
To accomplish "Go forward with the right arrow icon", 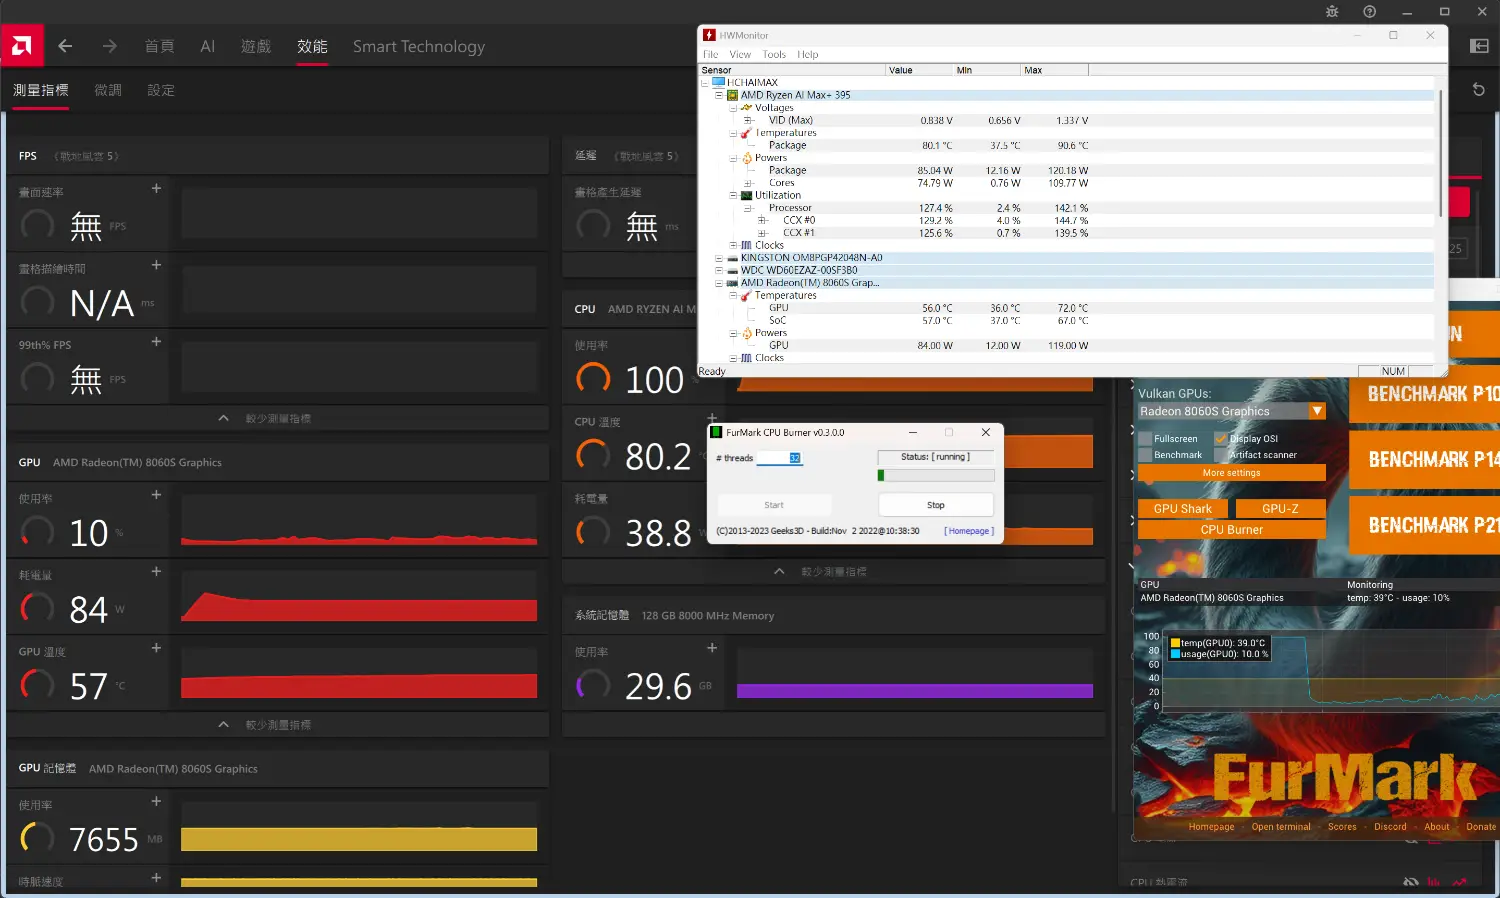I will 109,46.
